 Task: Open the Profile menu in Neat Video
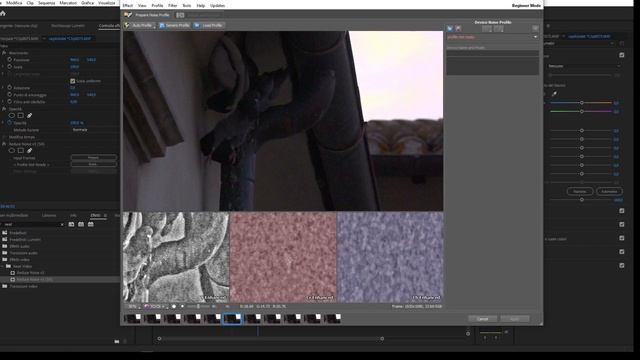[157, 6]
